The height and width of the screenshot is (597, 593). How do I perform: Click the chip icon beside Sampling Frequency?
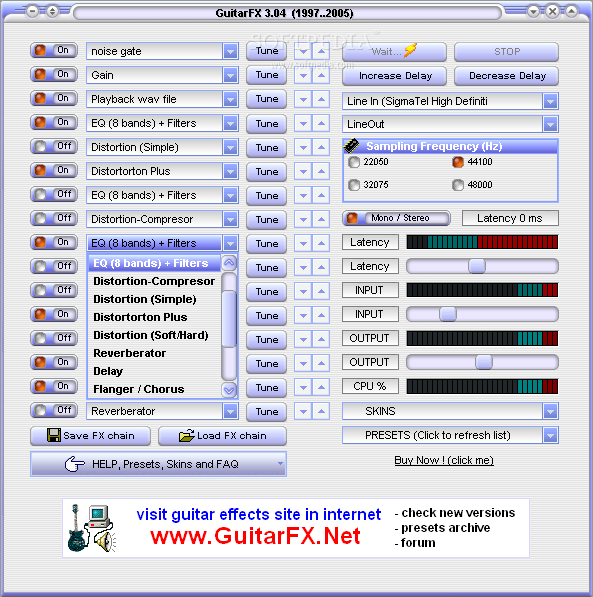(x=351, y=145)
